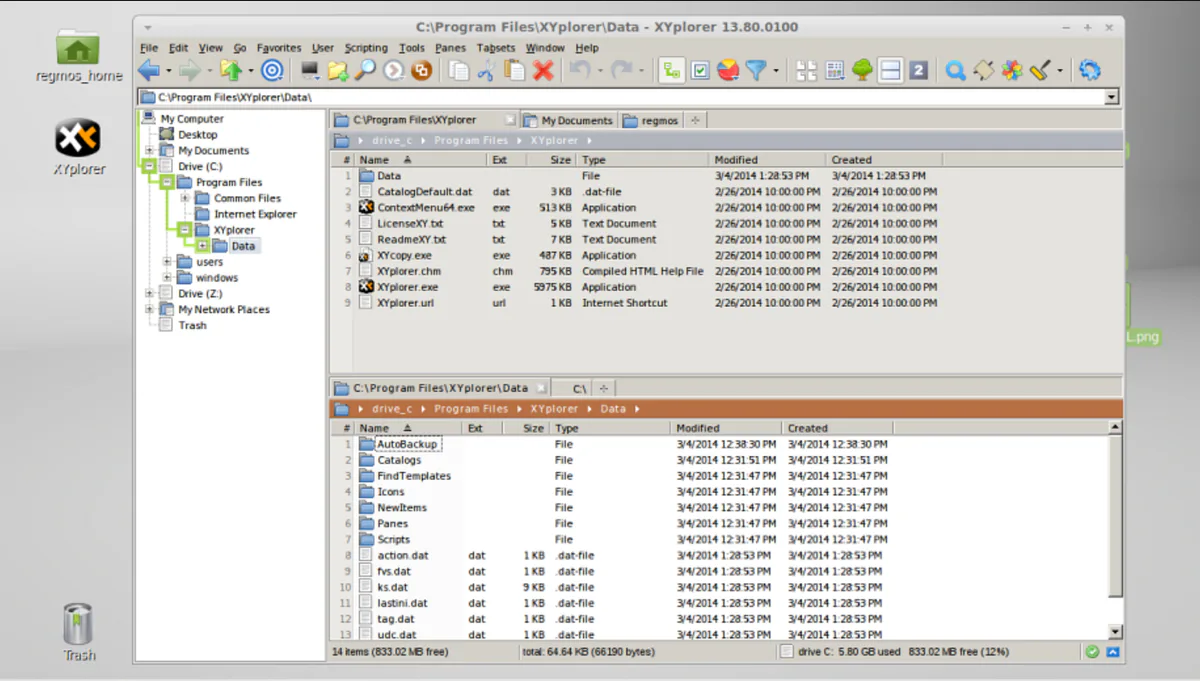The height and width of the screenshot is (681, 1200).
Task: Toggle Pane 2 with the '2' icon
Action: [918, 70]
